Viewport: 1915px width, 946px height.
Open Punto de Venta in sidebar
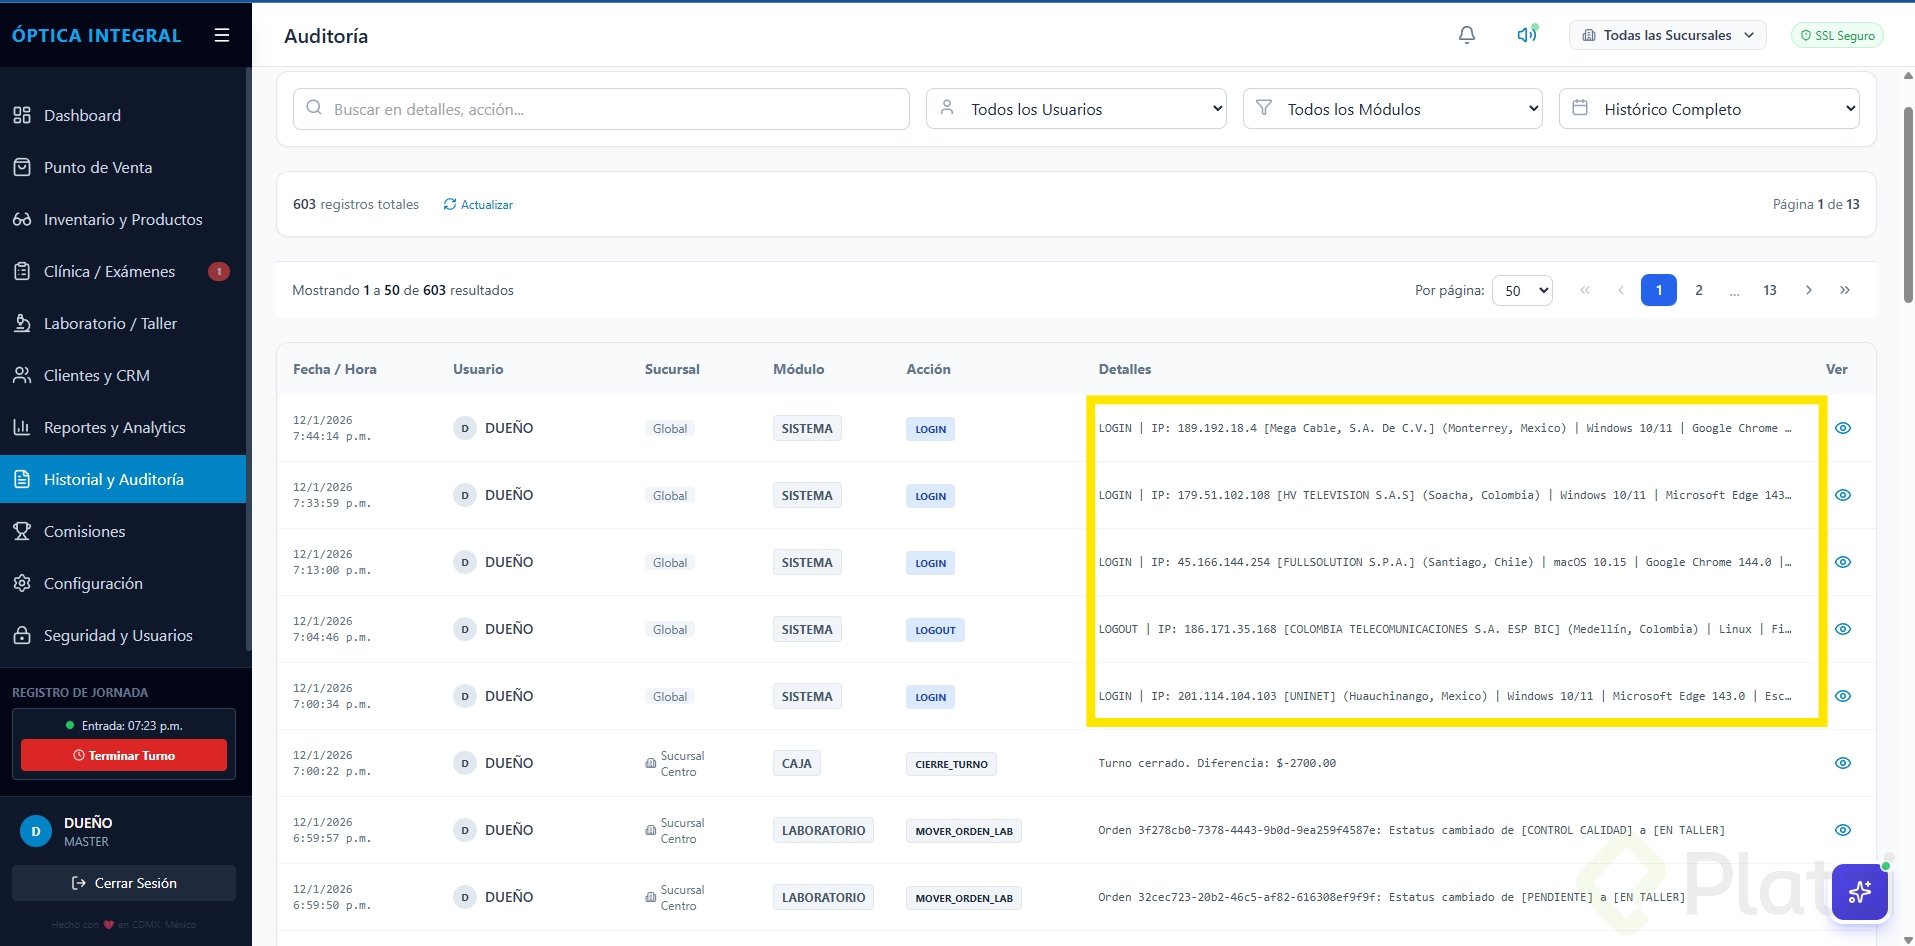coord(98,167)
